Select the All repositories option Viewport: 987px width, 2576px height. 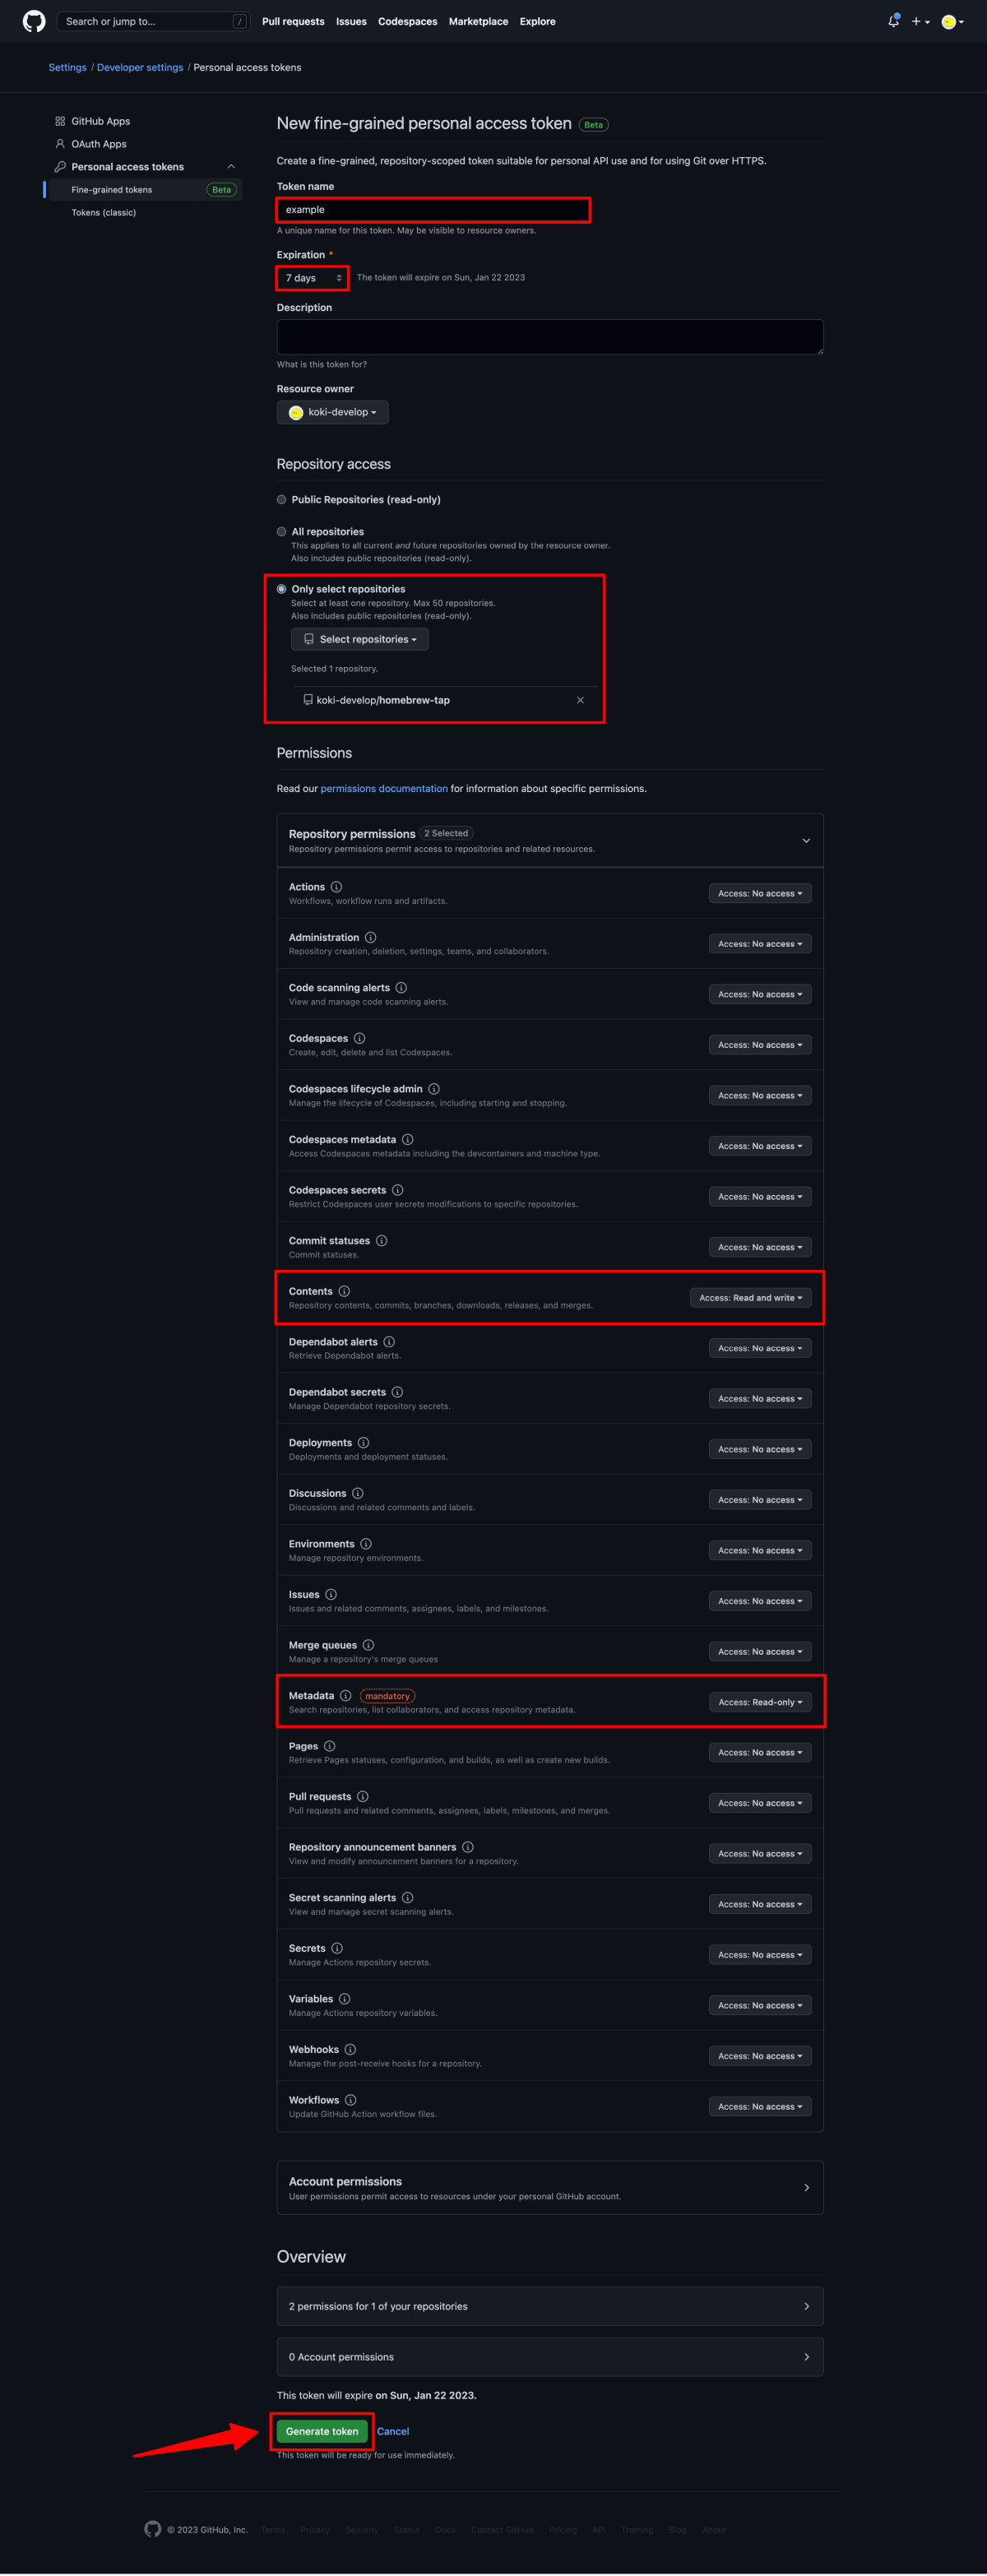pyautogui.click(x=282, y=531)
